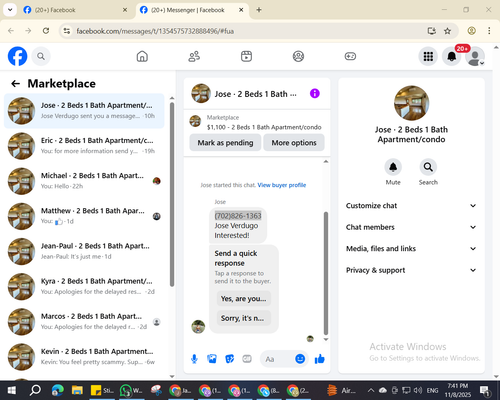Send quick response 'Sorry, it's n...'
Image resolution: width=500 pixels, height=400 pixels.
[244, 318]
